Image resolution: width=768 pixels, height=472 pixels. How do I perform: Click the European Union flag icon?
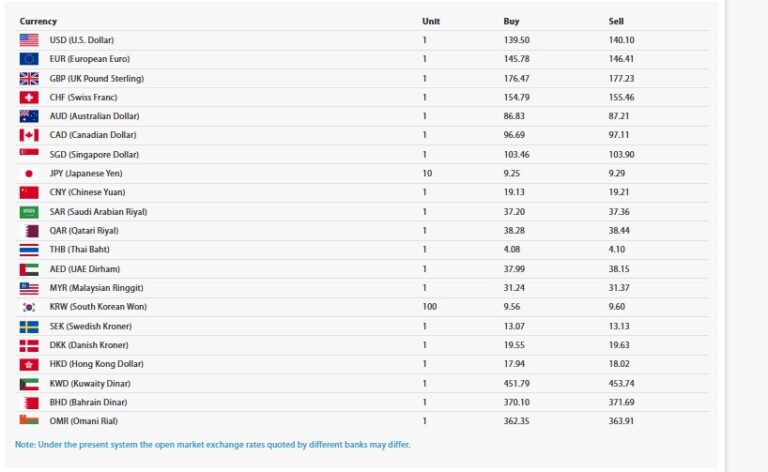tap(29, 59)
